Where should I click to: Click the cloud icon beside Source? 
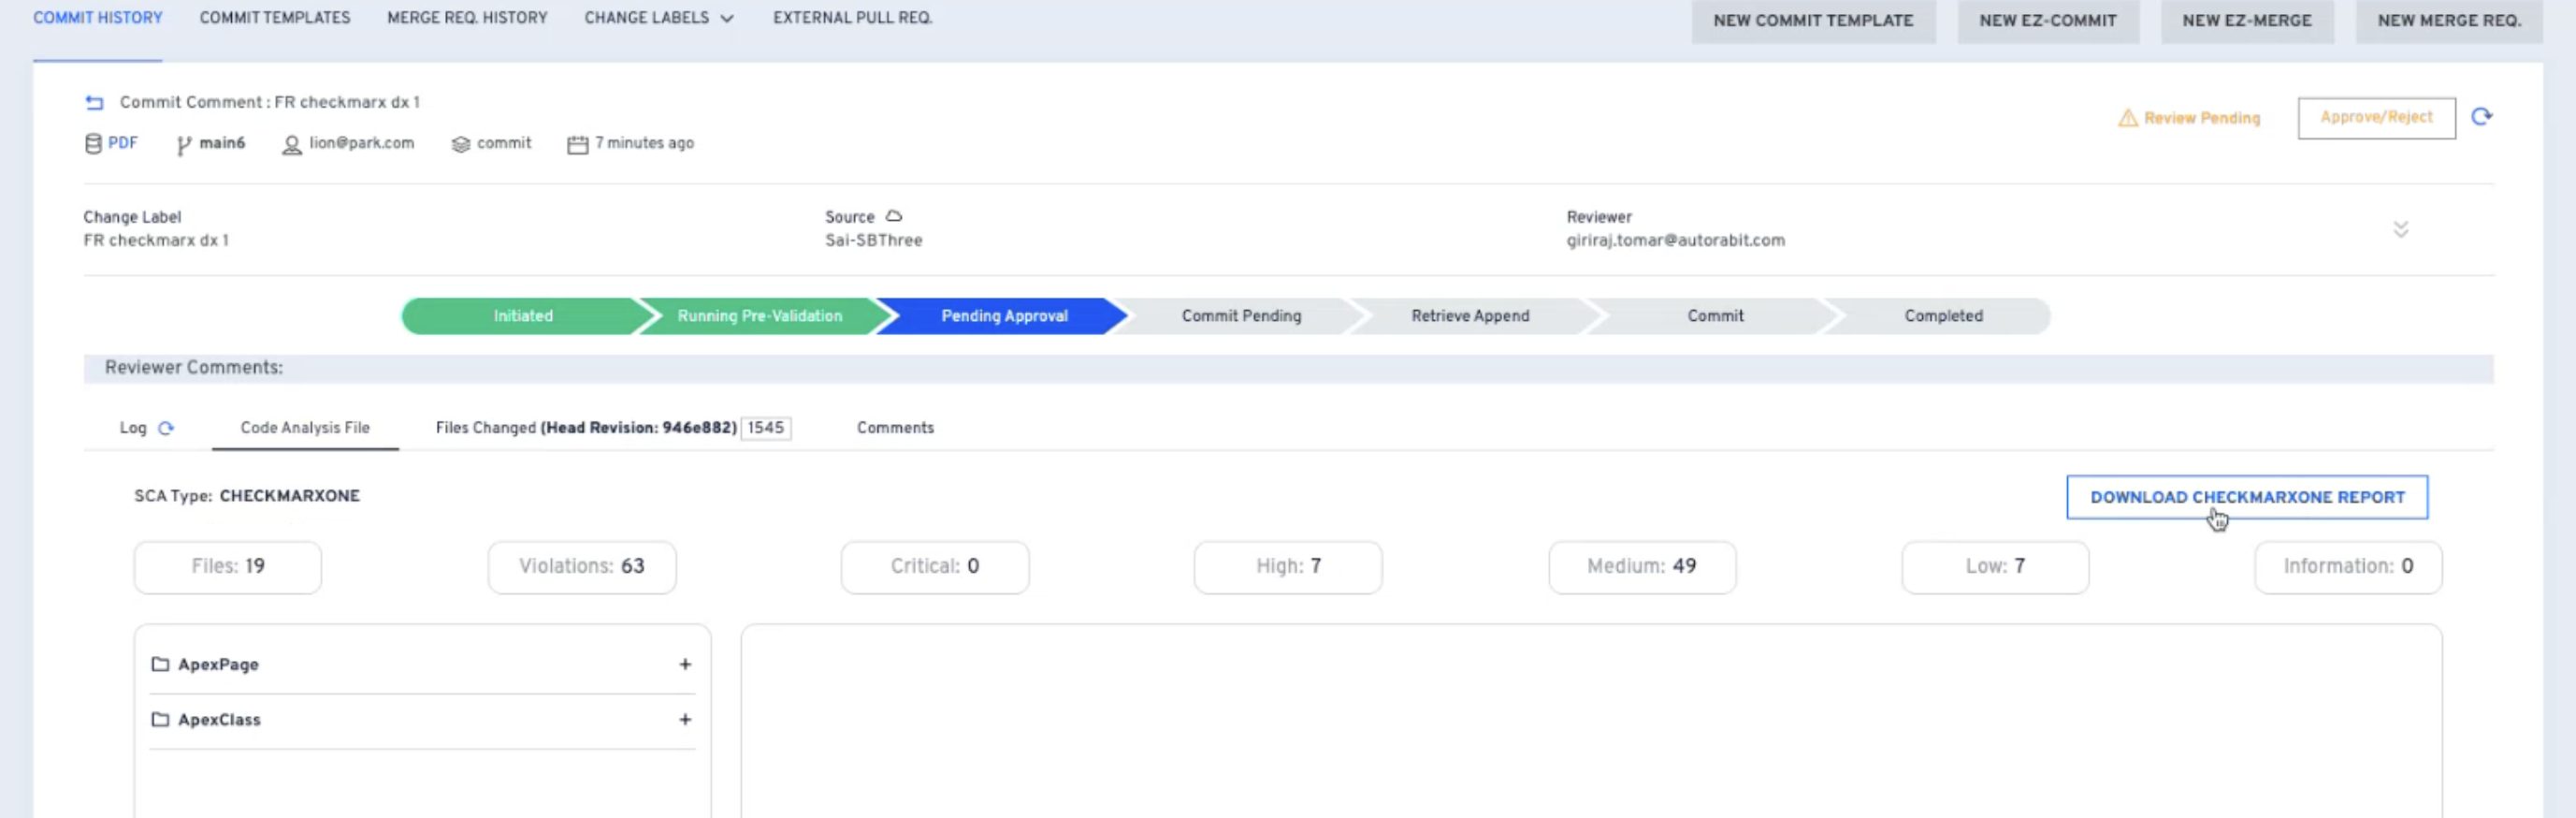pyautogui.click(x=894, y=216)
